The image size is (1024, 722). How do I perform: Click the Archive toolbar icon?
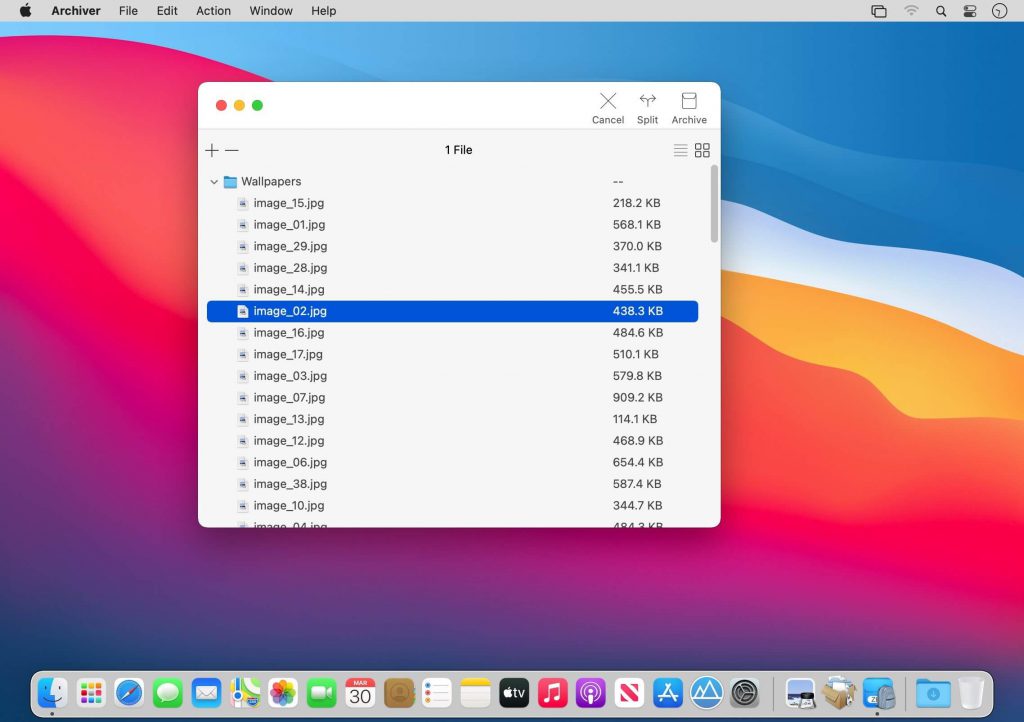[x=688, y=106]
